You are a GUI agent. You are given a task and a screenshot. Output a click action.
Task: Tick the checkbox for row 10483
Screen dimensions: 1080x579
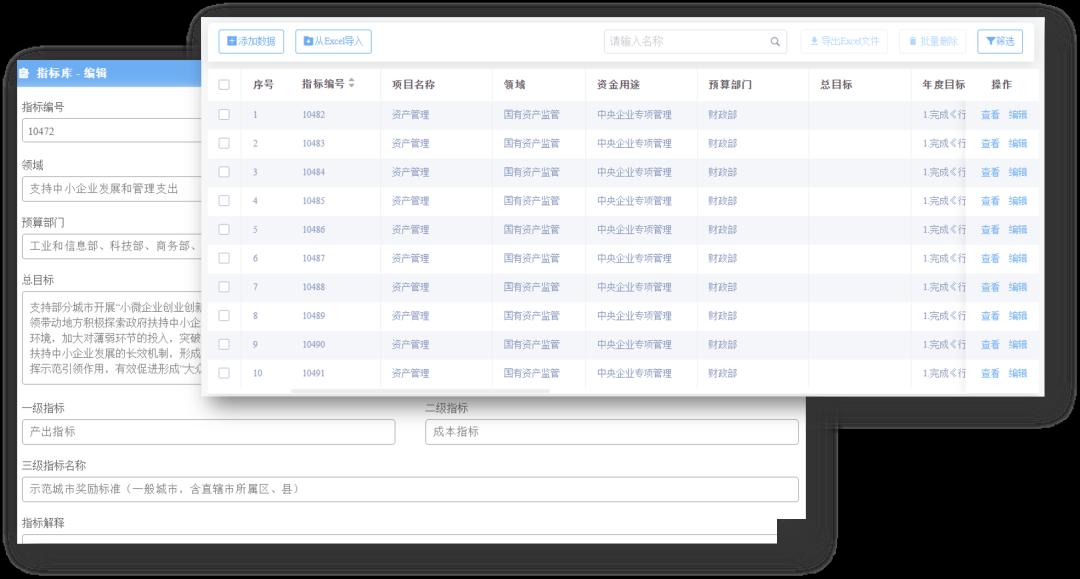coord(224,143)
